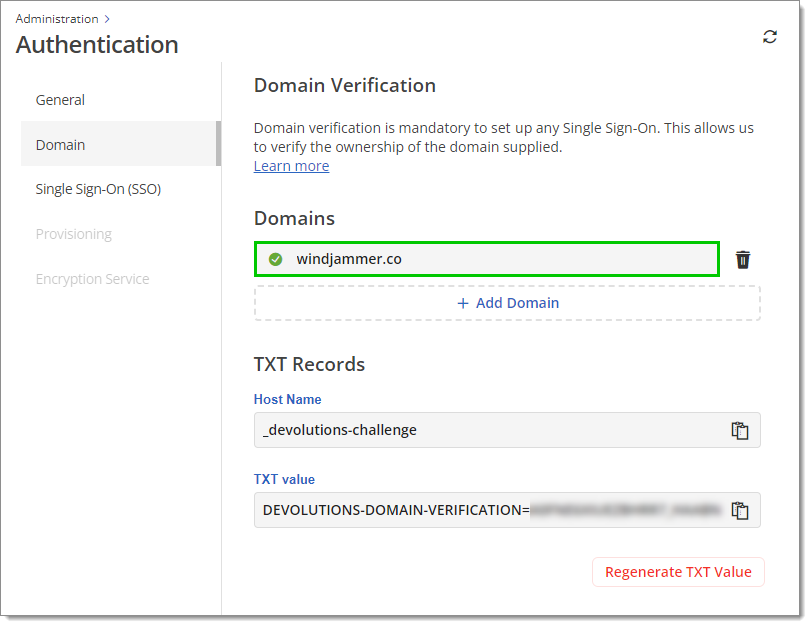810x626 pixels.
Task: Copy the TXT value to clipboard
Action: pyautogui.click(x=739, y=510)
